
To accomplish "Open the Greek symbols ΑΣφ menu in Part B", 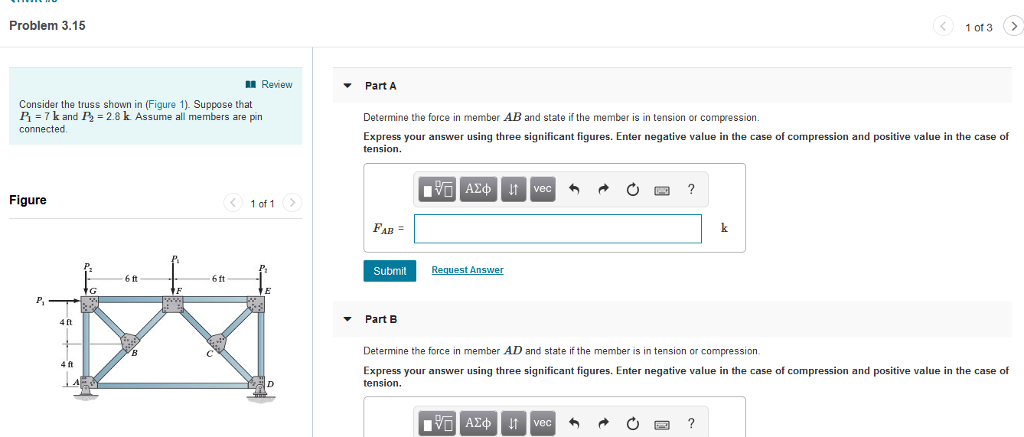I will [479, 423].
